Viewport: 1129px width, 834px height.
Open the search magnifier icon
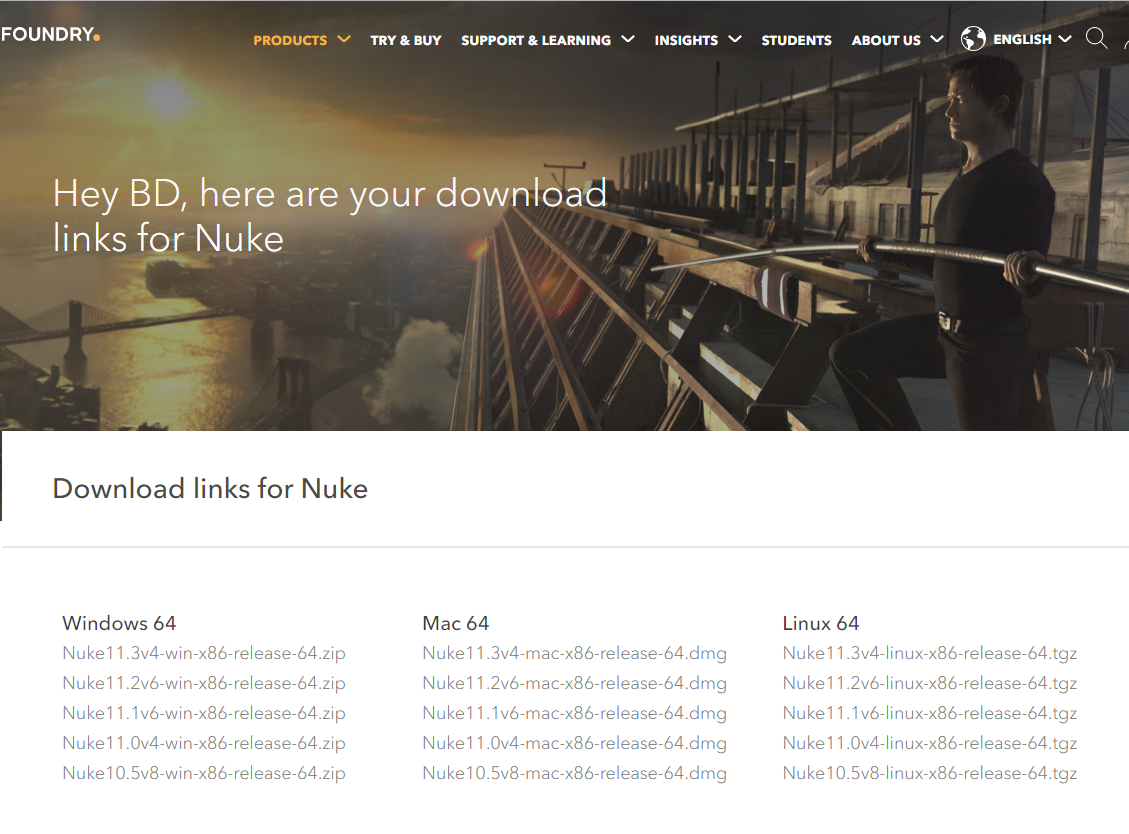(1096, 38)
